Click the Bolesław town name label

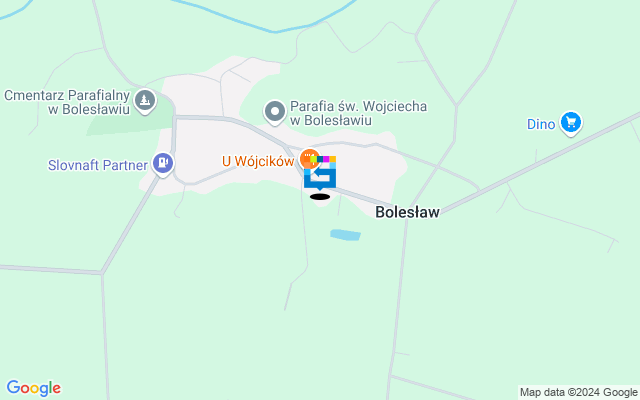point(407,212)
